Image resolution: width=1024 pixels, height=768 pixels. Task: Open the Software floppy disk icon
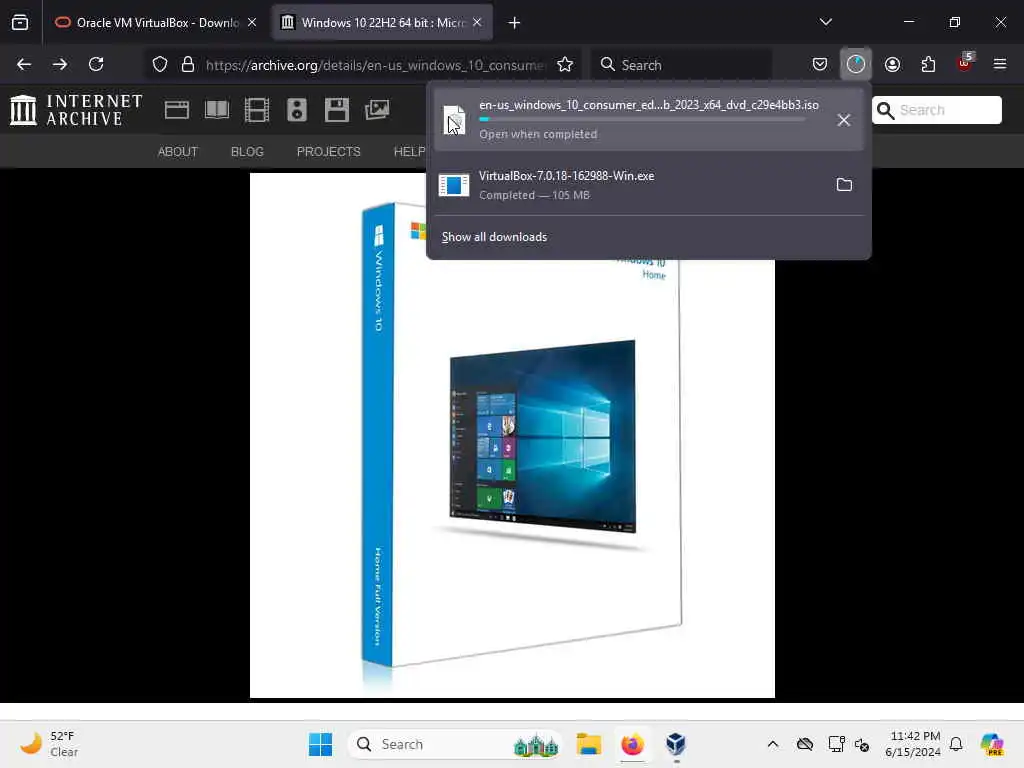click(337, 110)
